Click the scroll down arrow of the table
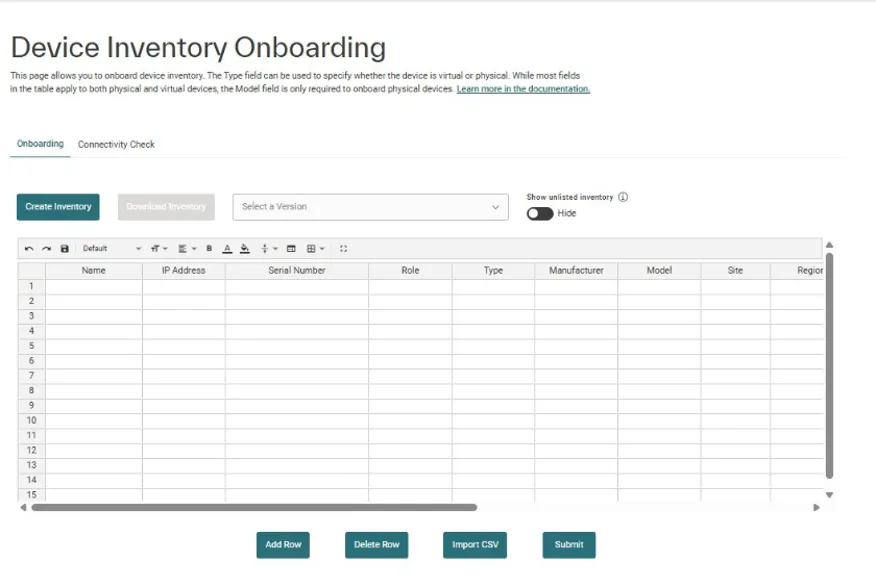 [x=830, y=495]
